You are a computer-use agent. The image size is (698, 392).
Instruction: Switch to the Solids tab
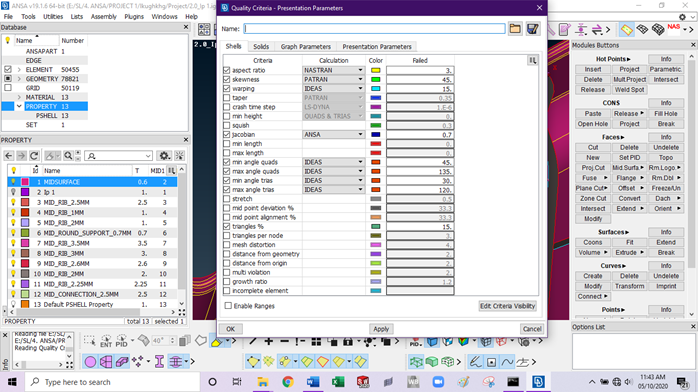pos(261,47)
